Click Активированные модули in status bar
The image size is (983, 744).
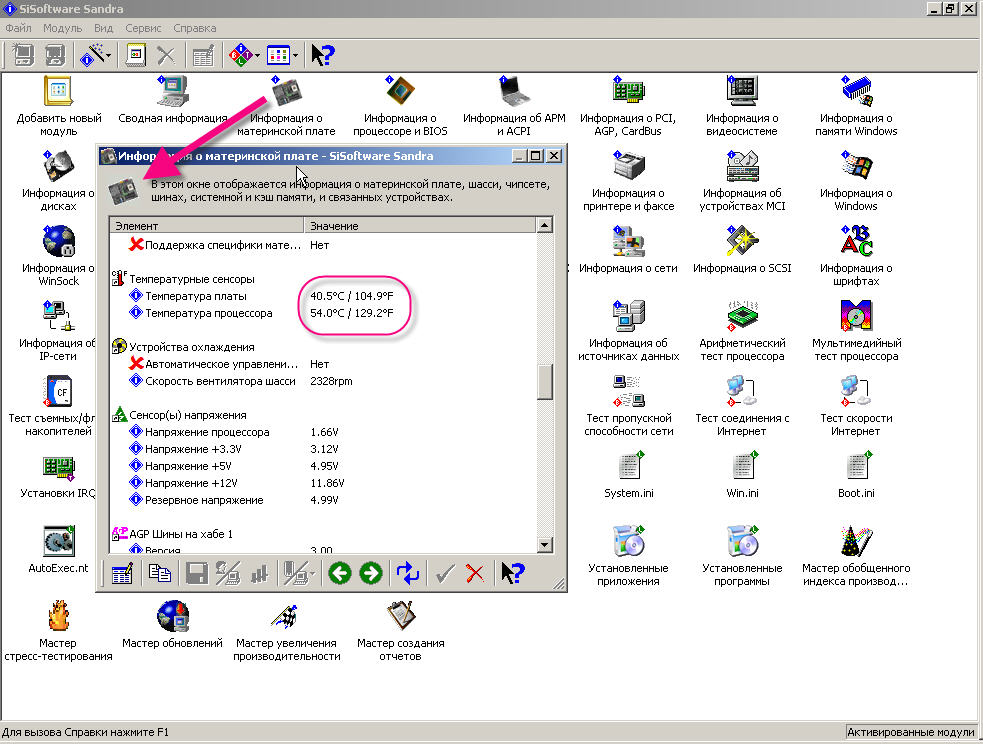point(911,732)
